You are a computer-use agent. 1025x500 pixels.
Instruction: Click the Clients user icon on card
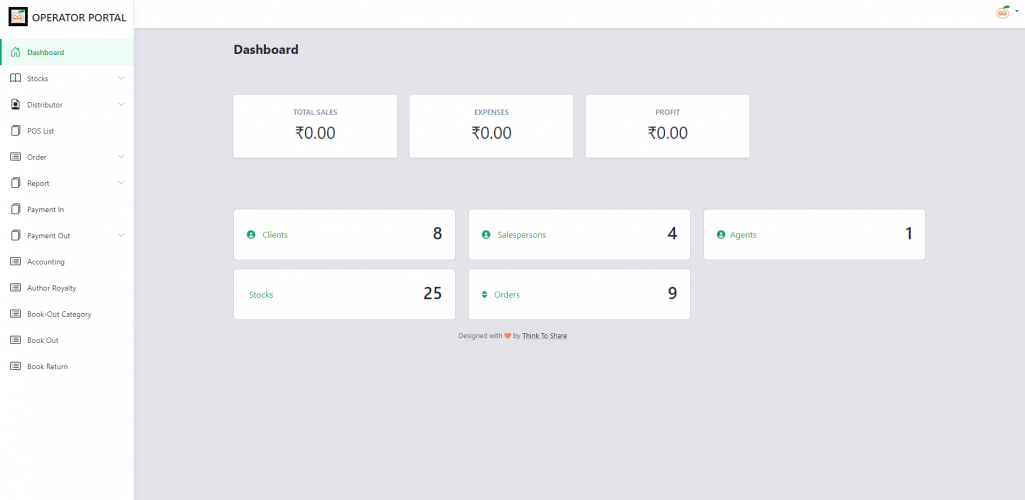point(251,235)
